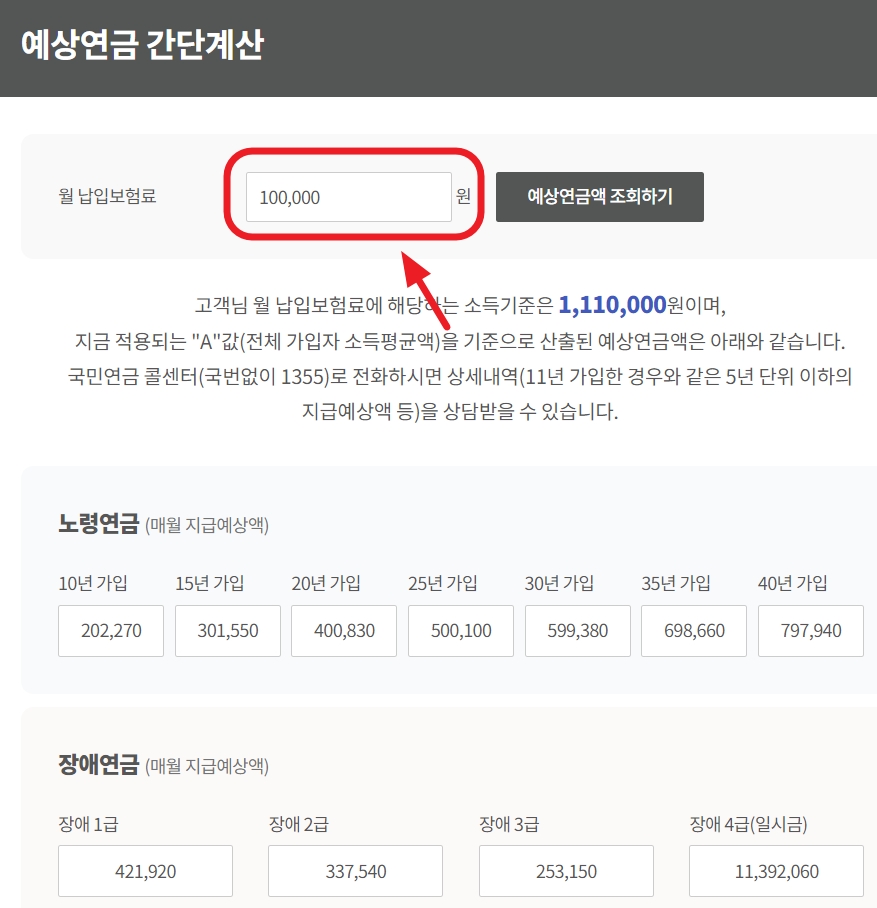
Task: Click the 15년 가입 amount box
Action: coord(227,630)
